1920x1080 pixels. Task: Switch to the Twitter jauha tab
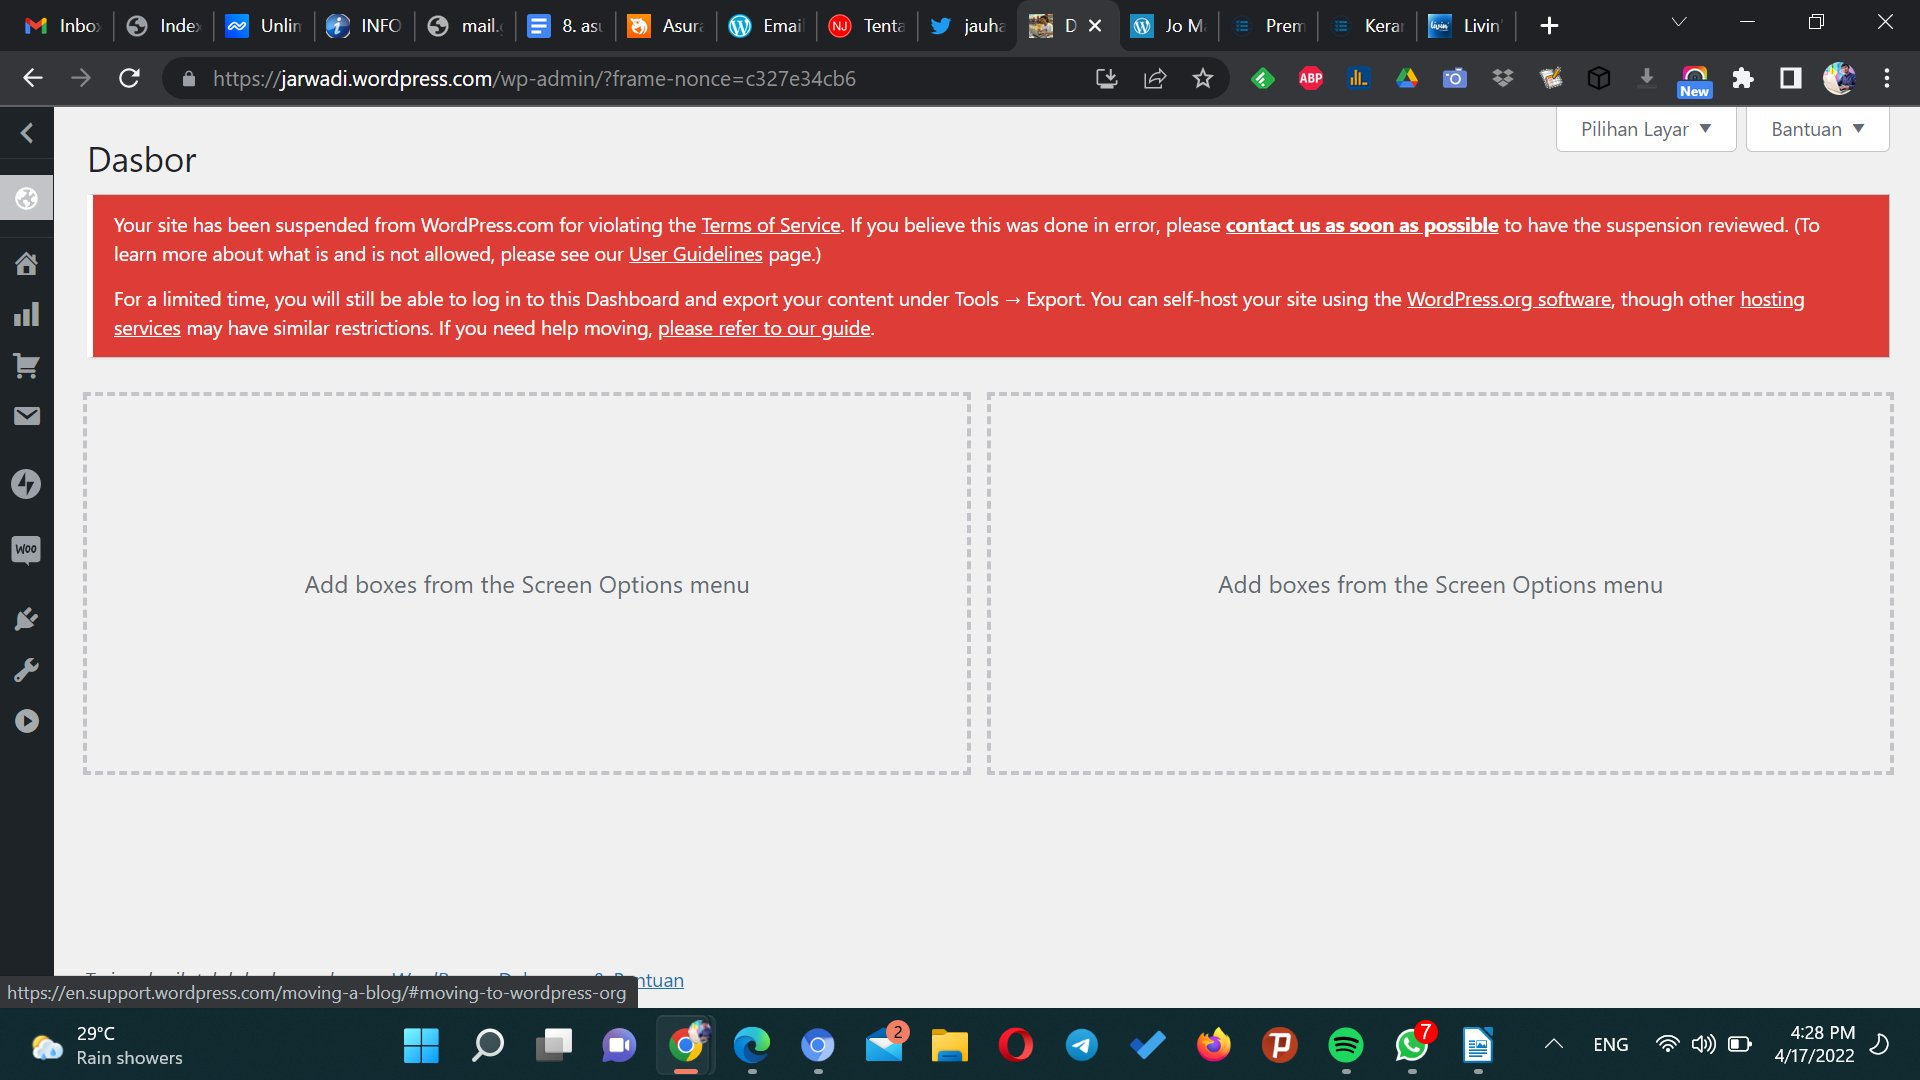pyautogui.click(x=967, y=26)
